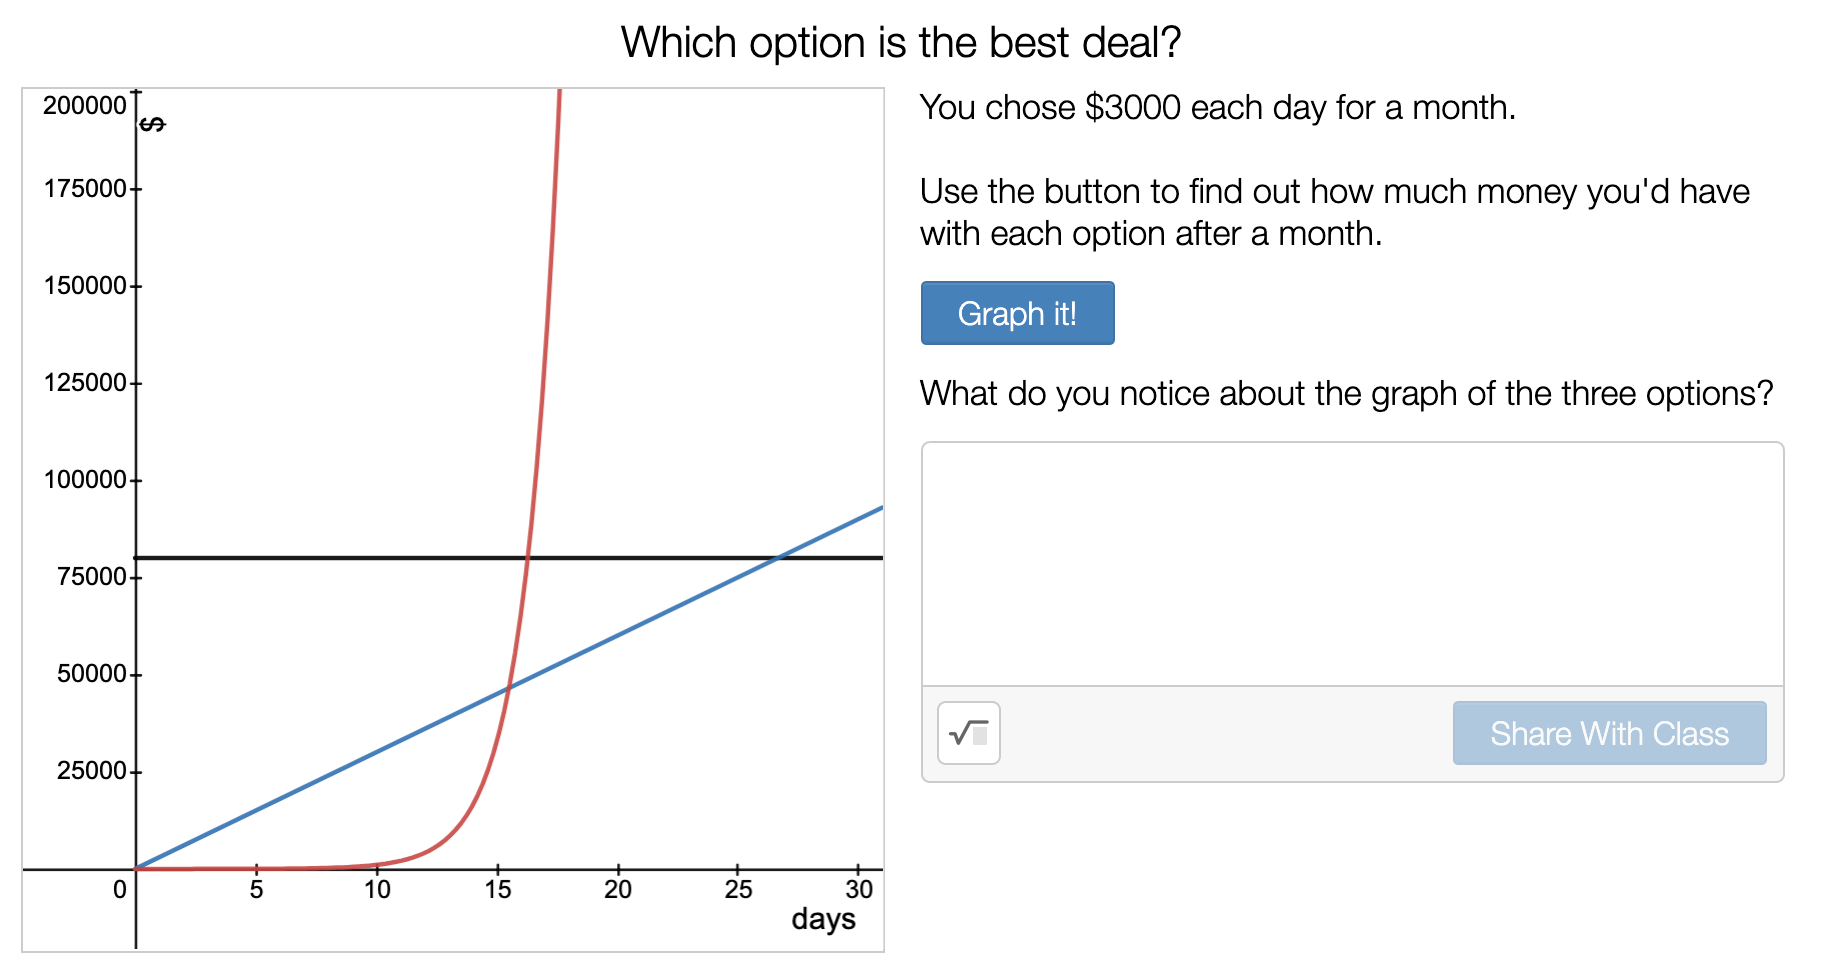Click the 15 tick label on days axis

click(498, 889)
